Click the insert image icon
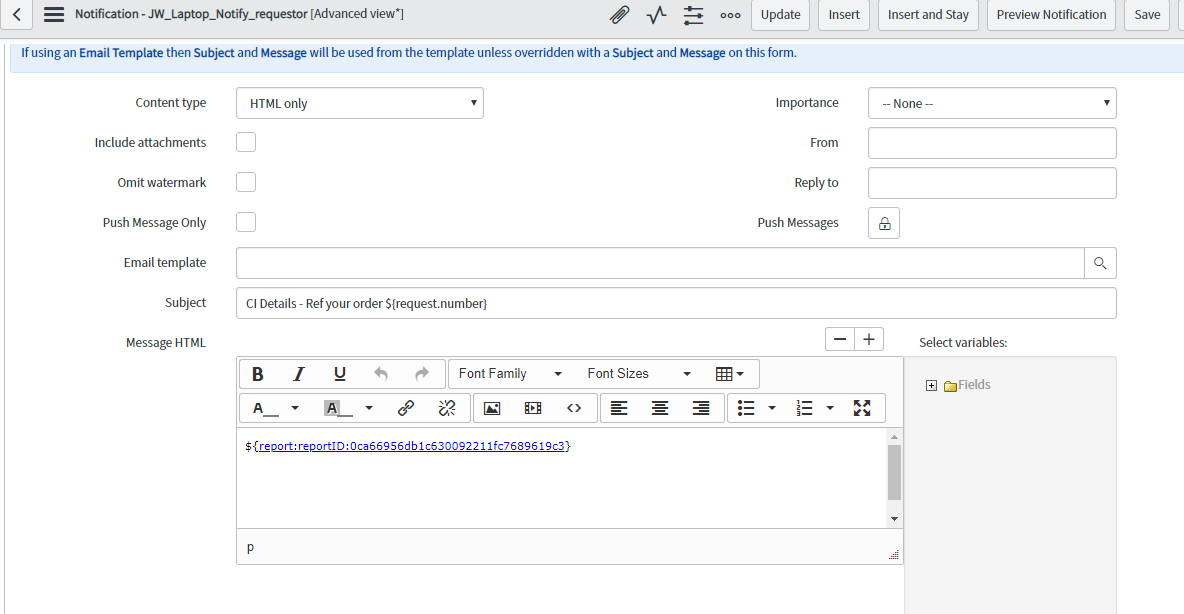The width and height of the screenshot is (1184, 614). click(492, 409)
